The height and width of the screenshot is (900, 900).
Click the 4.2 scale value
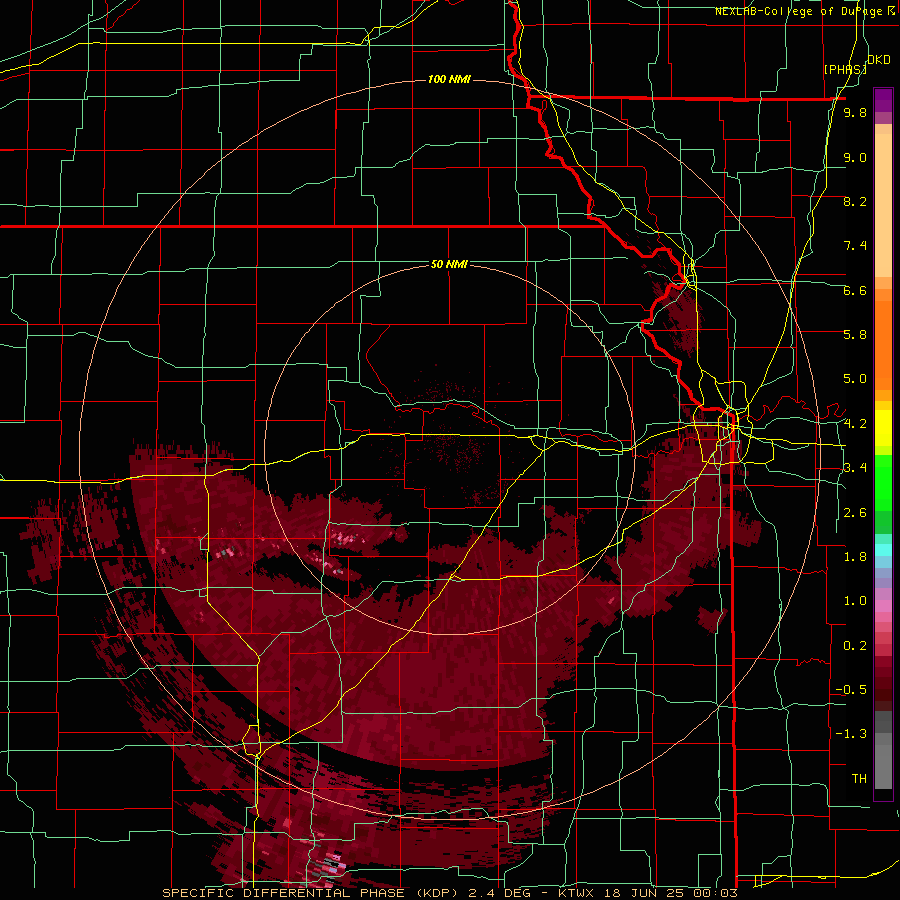tap(855, 424)
